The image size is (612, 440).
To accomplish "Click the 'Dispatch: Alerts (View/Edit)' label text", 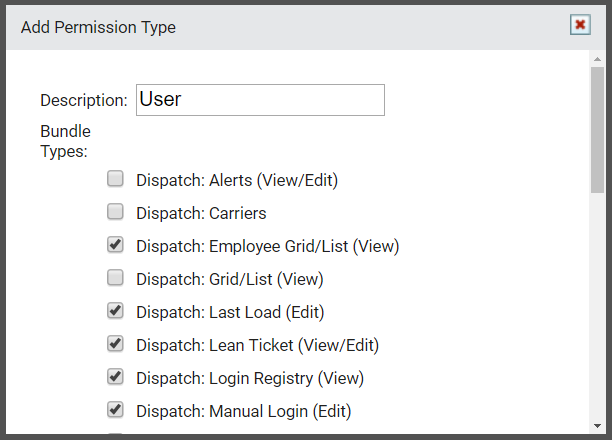I will (237, 181).
